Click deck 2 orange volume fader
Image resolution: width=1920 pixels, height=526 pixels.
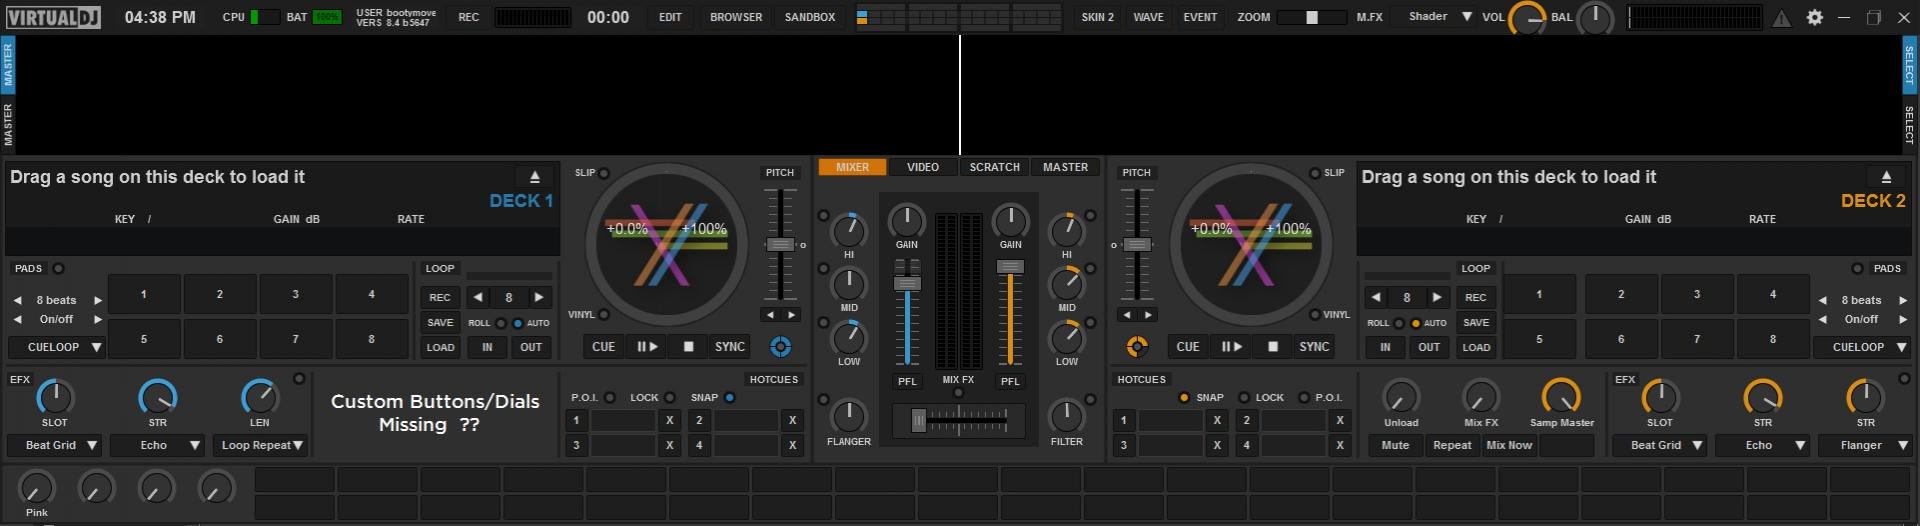coord(1011,267)
